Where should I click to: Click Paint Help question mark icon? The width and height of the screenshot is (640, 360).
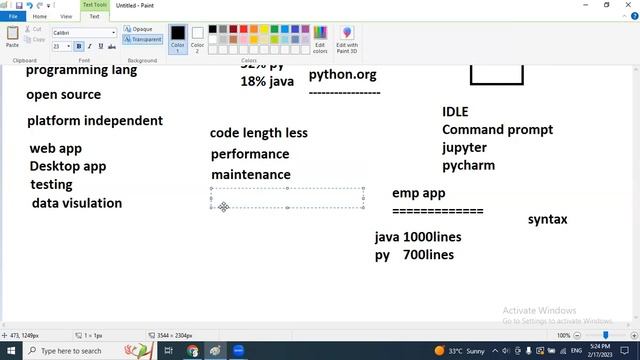point(634,16)
